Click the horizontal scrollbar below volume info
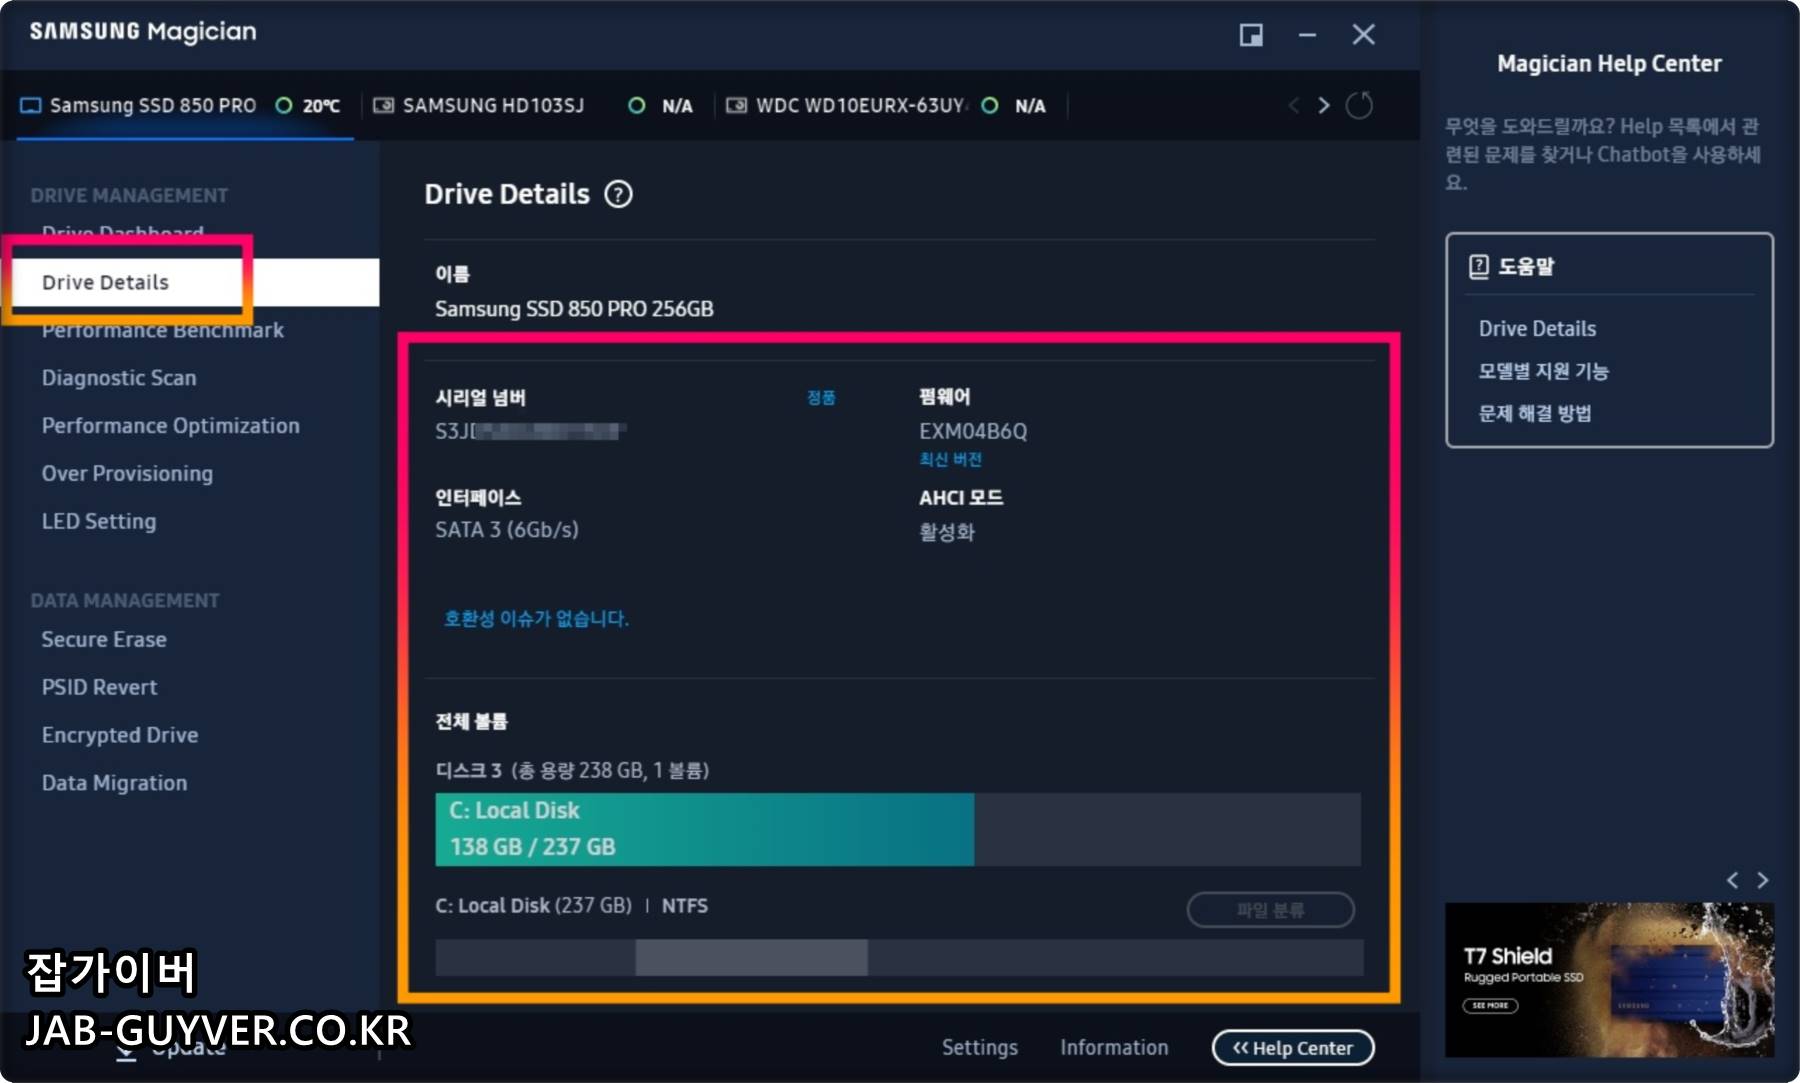 click(x=899, y=957)
